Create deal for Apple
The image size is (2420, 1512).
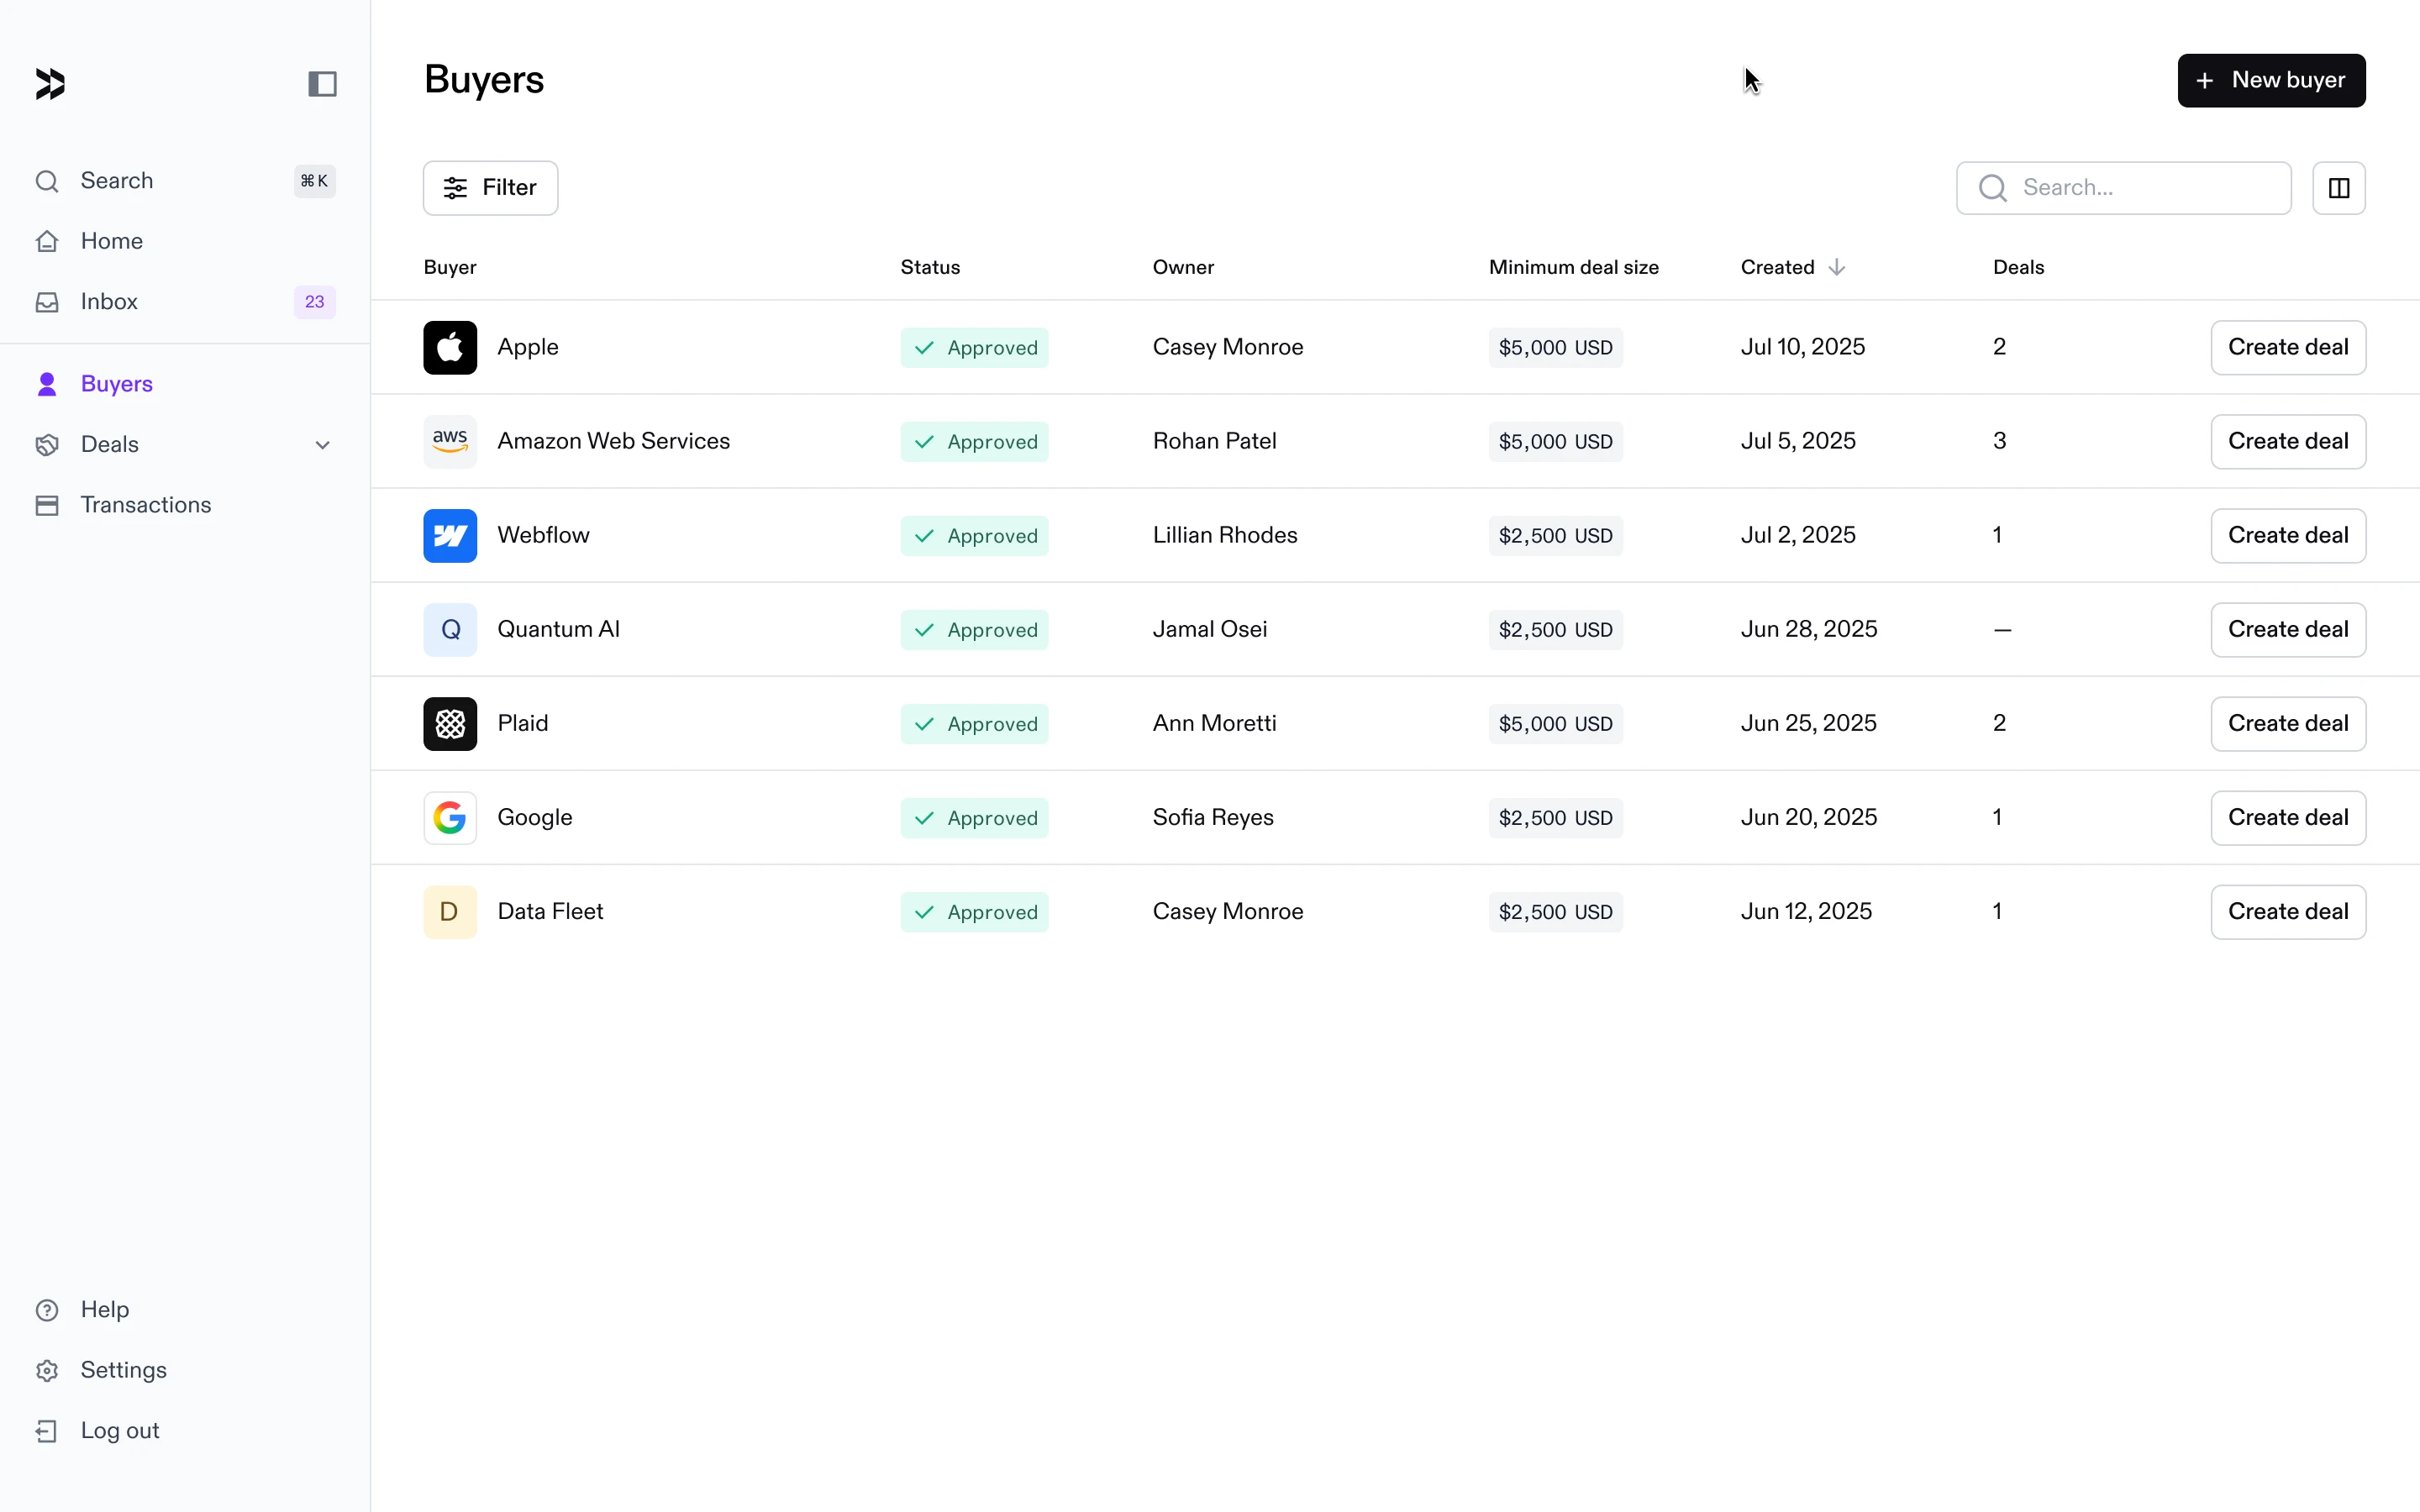pyautogui.click(x=2288, y=347)
